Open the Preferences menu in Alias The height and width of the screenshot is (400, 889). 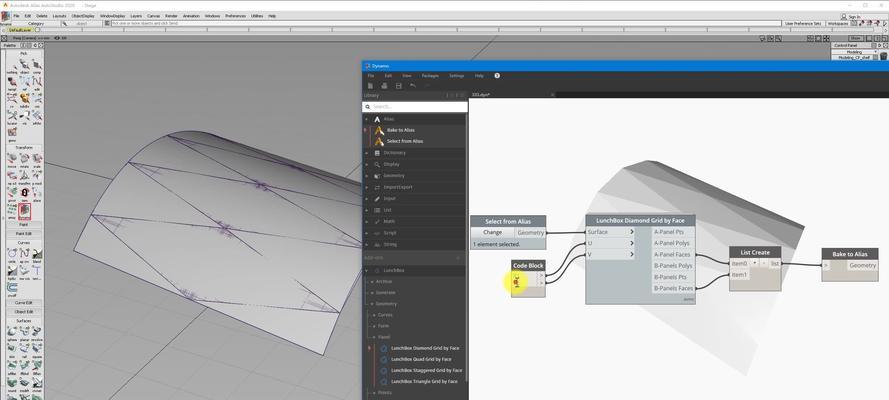(235, 16)
